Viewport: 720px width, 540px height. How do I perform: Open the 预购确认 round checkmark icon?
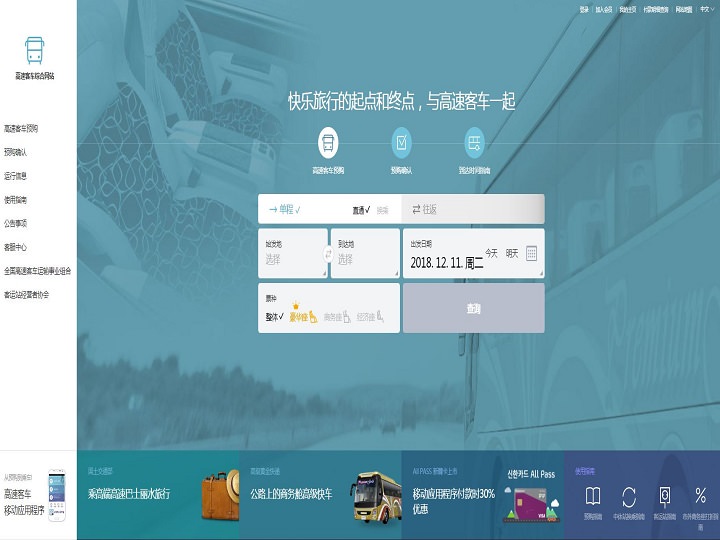tap(401, 142)
